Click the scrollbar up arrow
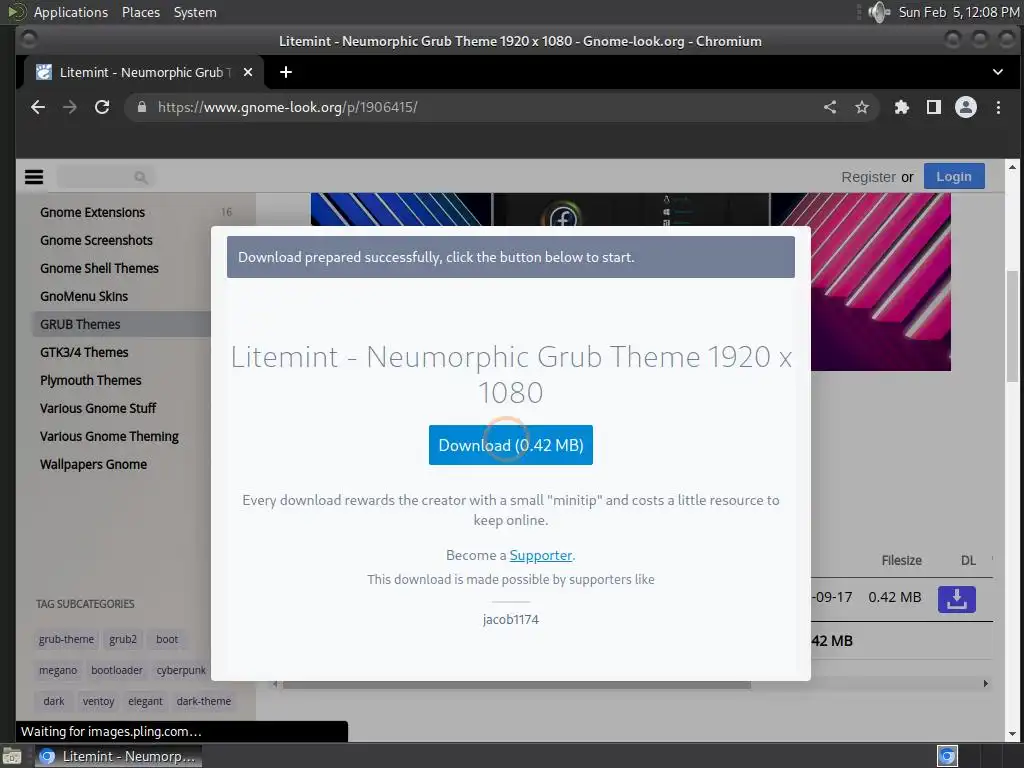The image size is (1024, 768). 1012,167
